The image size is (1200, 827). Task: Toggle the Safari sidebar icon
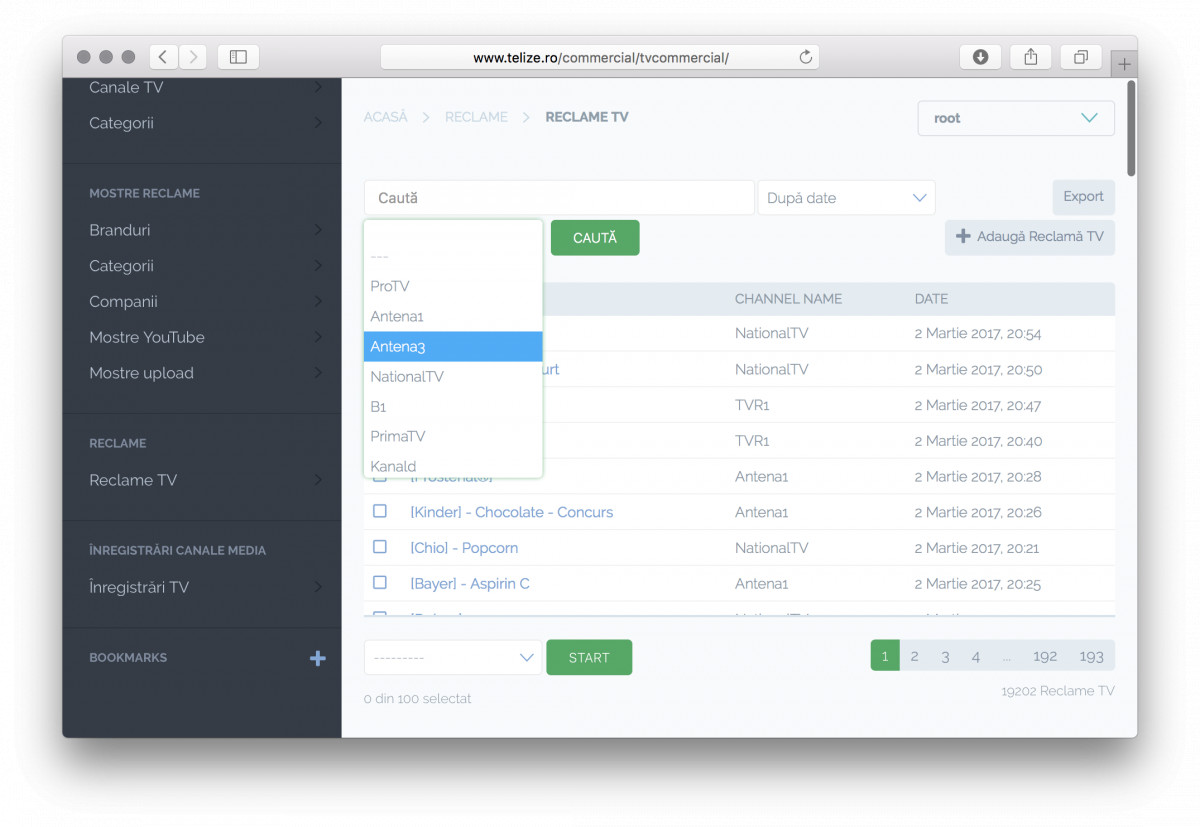238,57
